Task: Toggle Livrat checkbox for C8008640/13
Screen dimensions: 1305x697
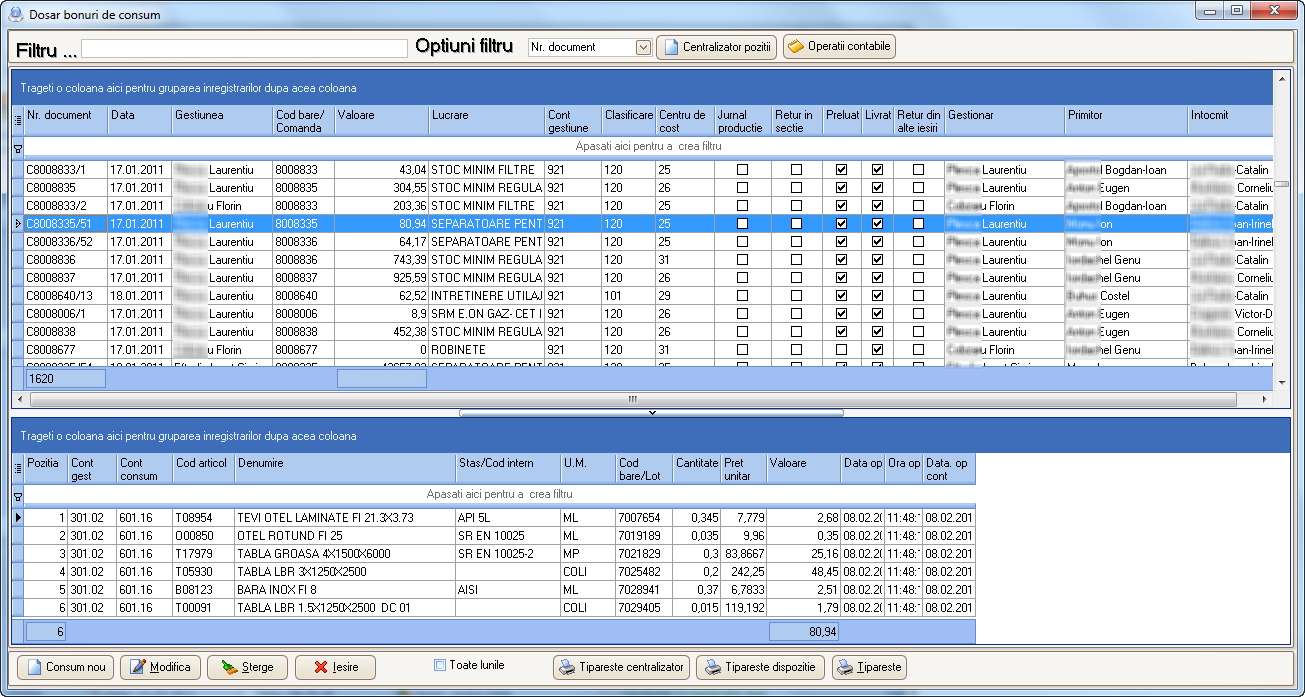Action: point(877,296)
